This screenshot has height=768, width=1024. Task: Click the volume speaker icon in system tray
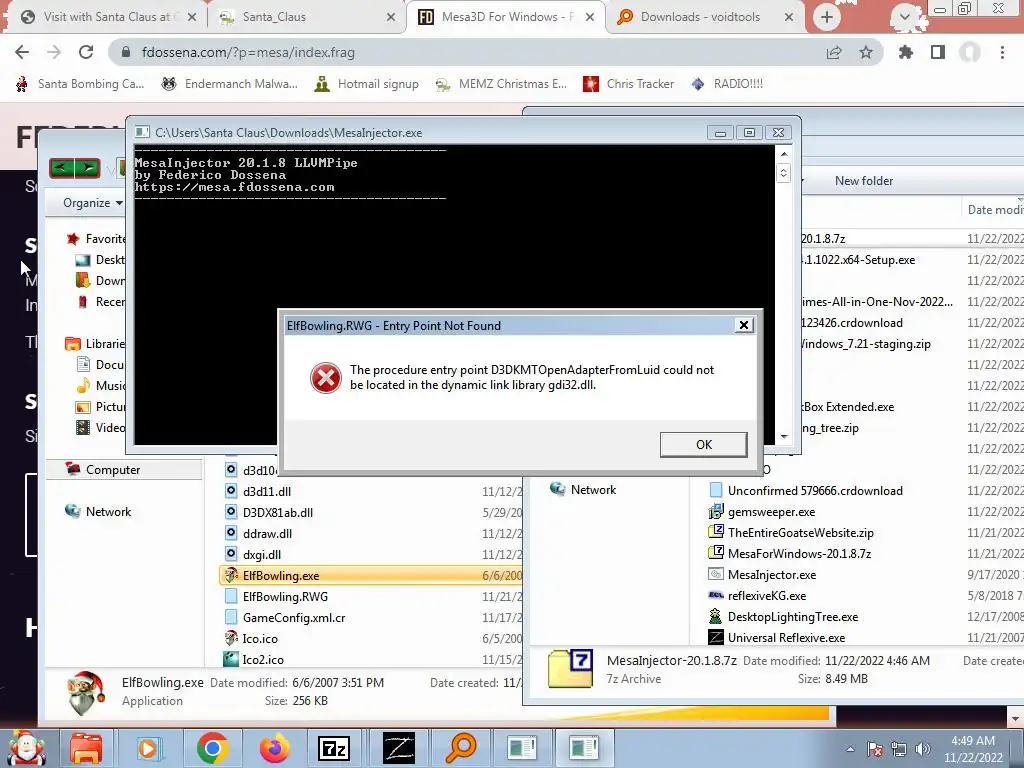point(923,749)
